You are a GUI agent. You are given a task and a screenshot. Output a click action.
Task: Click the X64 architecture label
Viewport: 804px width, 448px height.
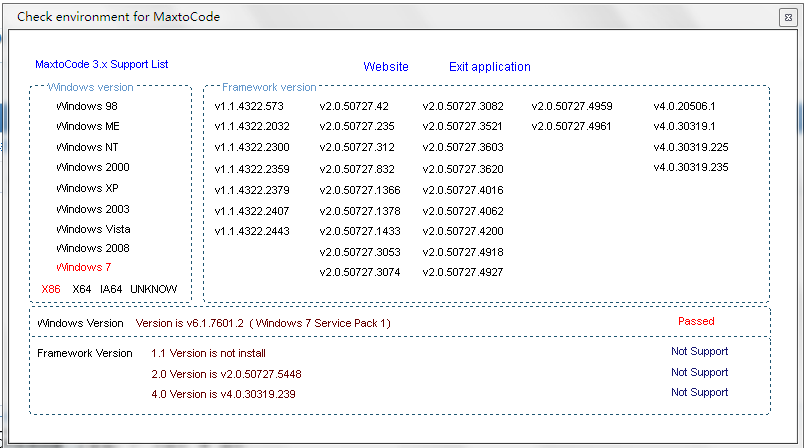click(x=82, y=289)
